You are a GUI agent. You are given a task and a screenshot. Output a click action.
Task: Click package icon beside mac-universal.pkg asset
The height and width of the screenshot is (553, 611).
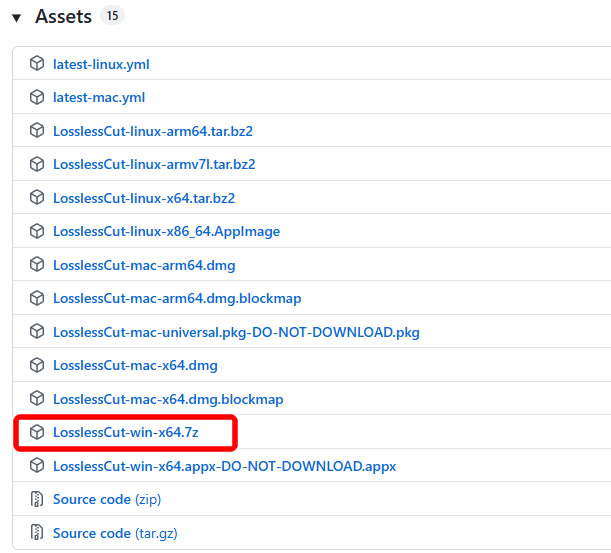click(37, 332)
